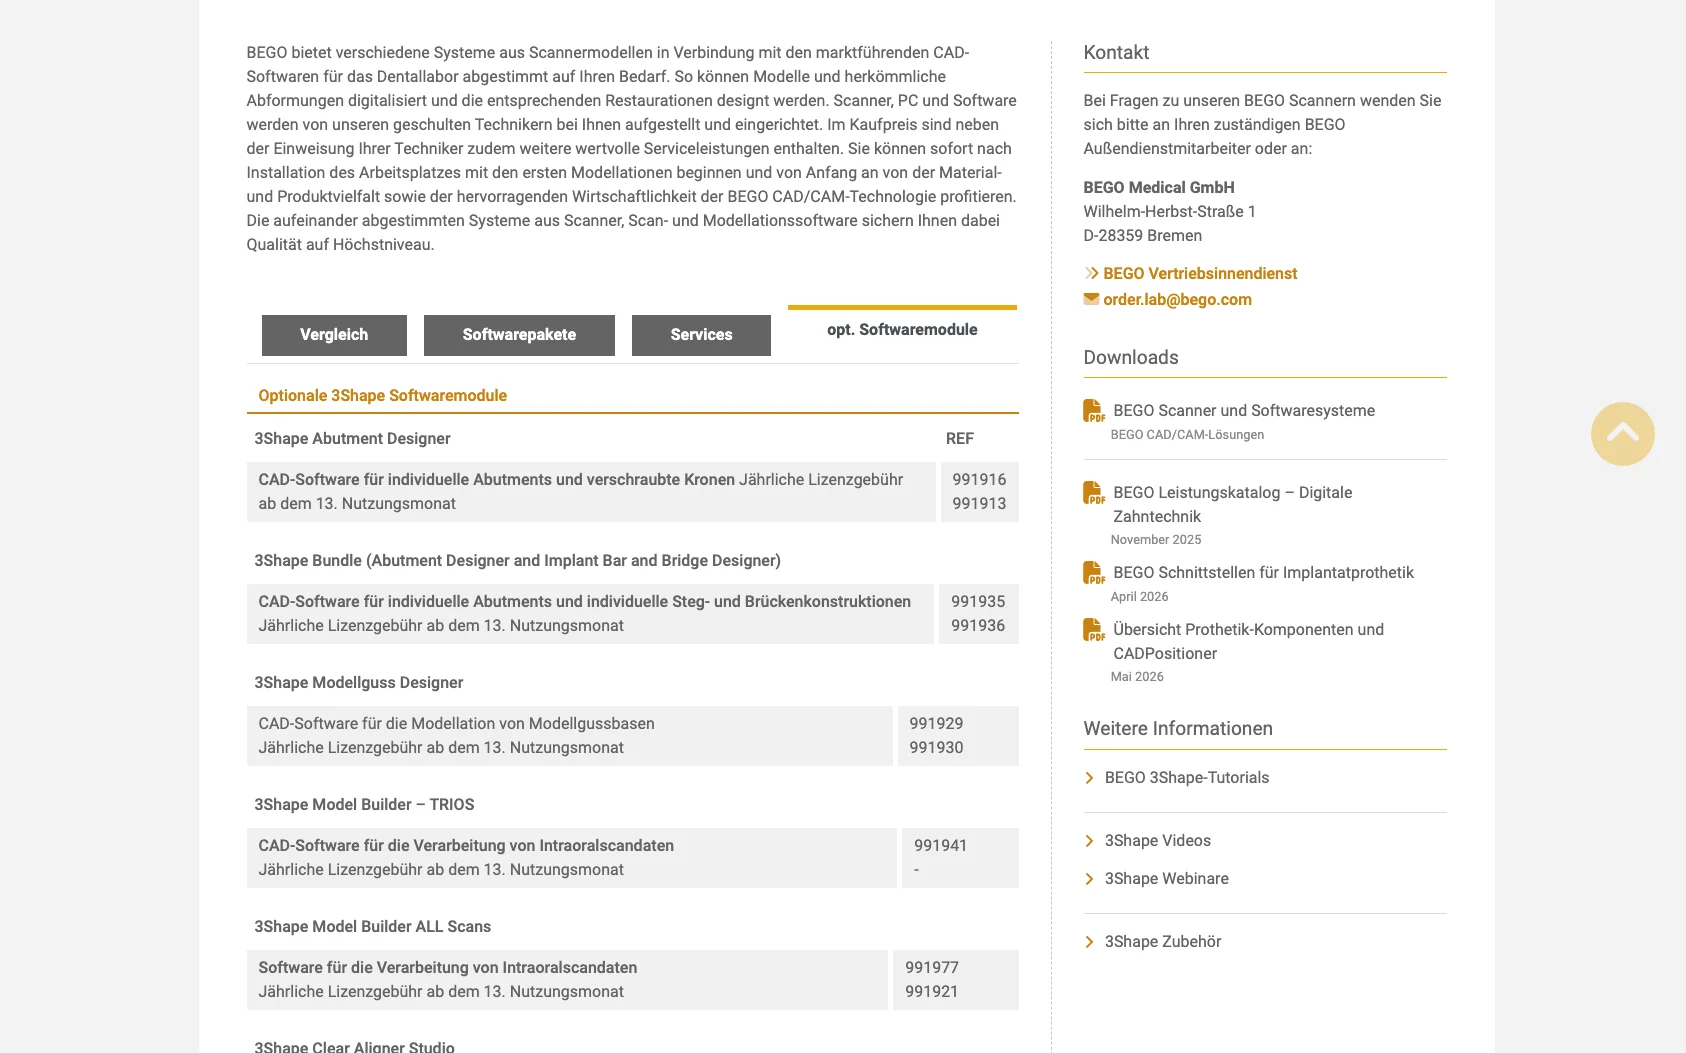The width and height of the screenshot is (1686, 1053).
Task: Click the address line Wilhelm-Herbst-Straße 1
Action: 1169,211
